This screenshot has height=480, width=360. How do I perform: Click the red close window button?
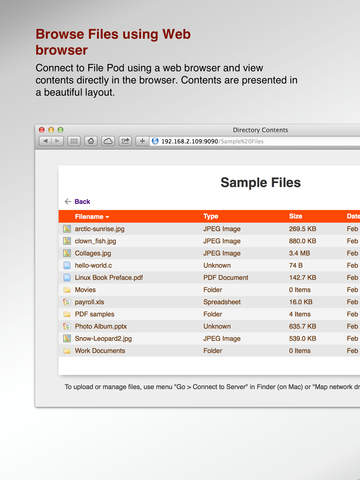(x=42, y=130)
